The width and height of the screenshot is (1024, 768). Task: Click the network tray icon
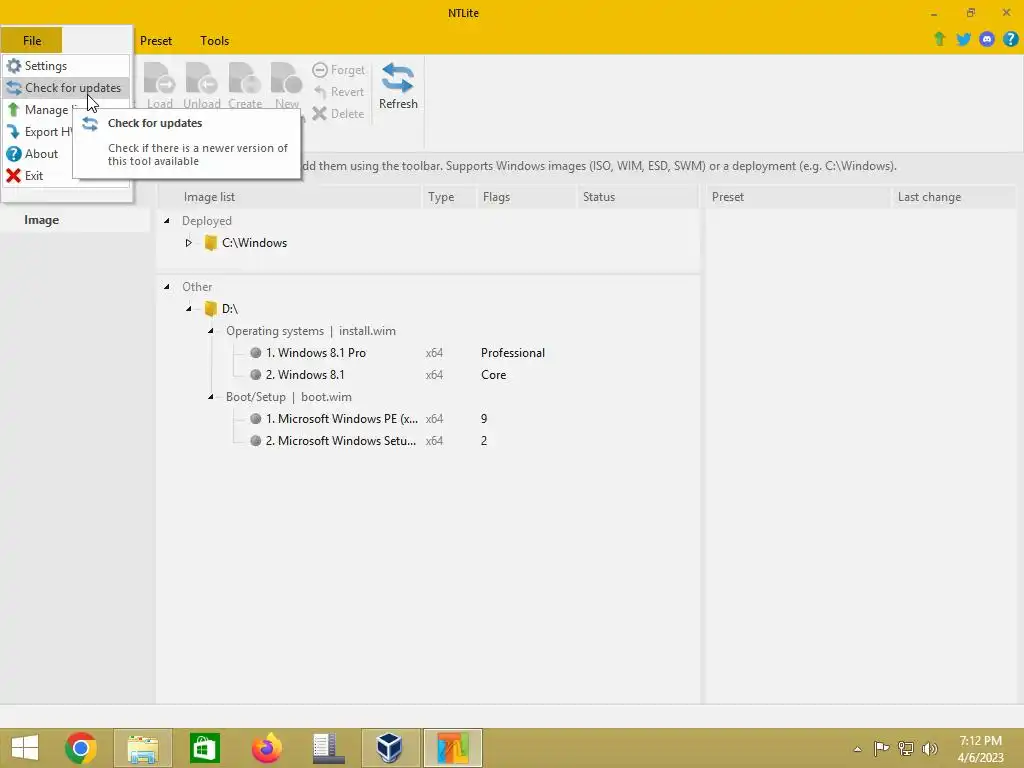[906, 748]
